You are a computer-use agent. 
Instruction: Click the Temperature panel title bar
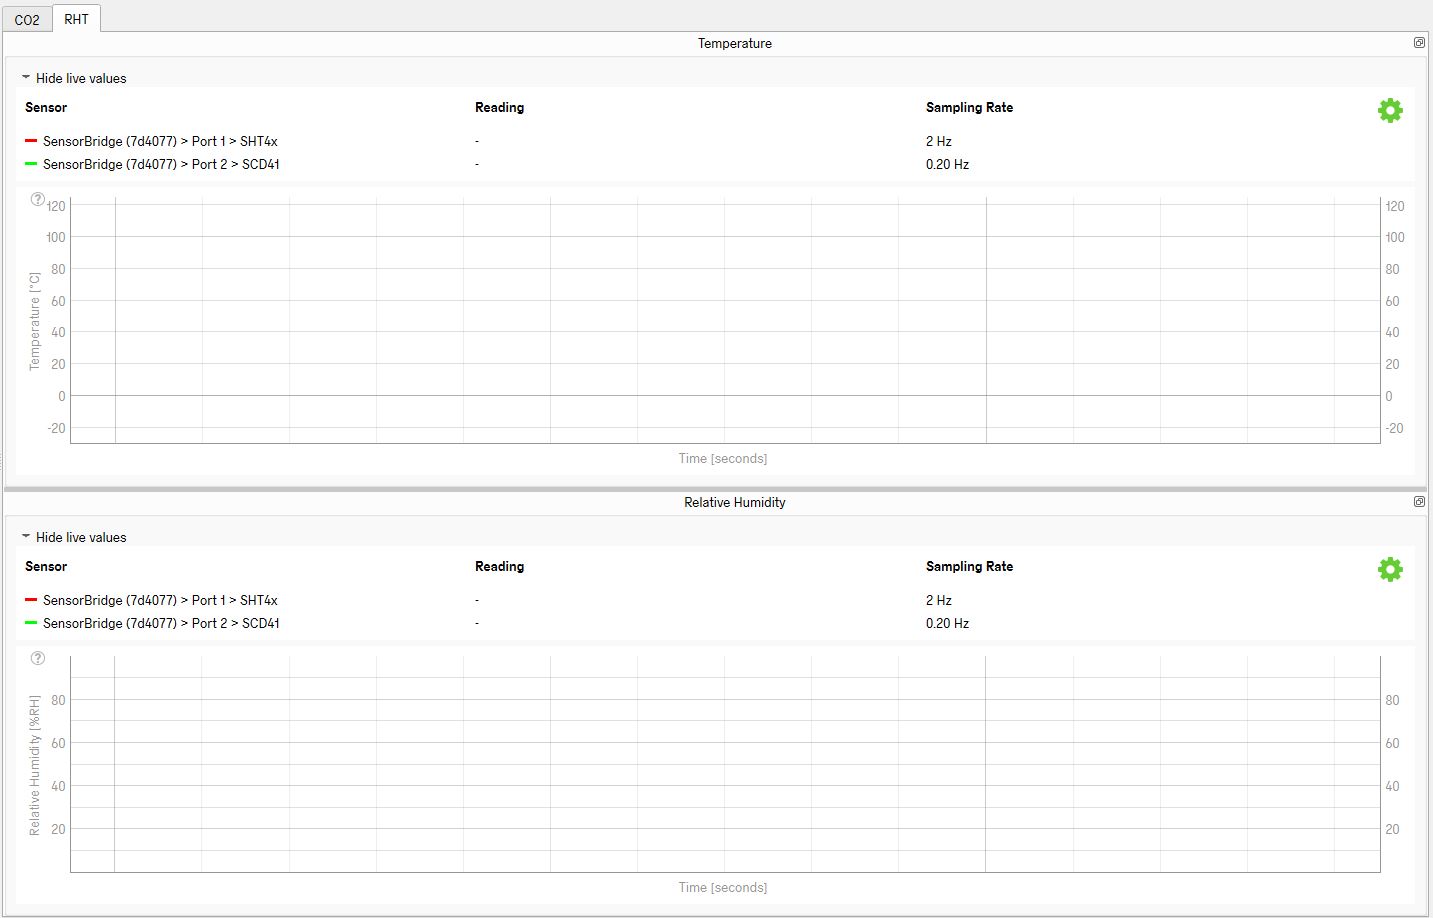[x=734, y=43]
